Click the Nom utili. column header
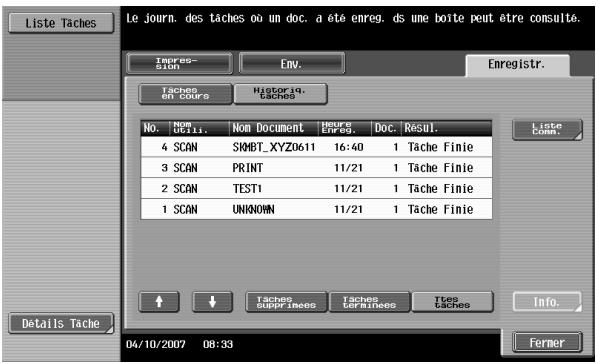This screenshot has width=598, height=364. click(199, 128)
